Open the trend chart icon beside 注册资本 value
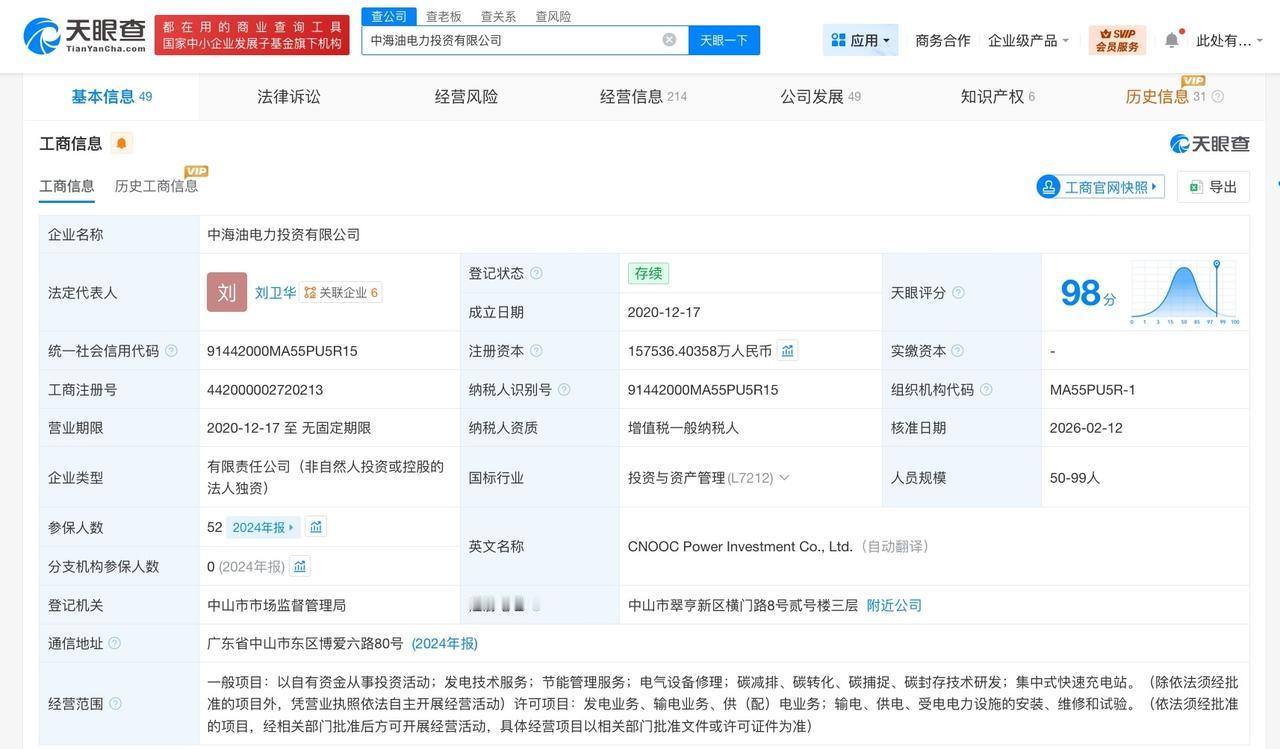Viewport: 1280px width, 749px height. pyautogui.click(x=787, y=350)
